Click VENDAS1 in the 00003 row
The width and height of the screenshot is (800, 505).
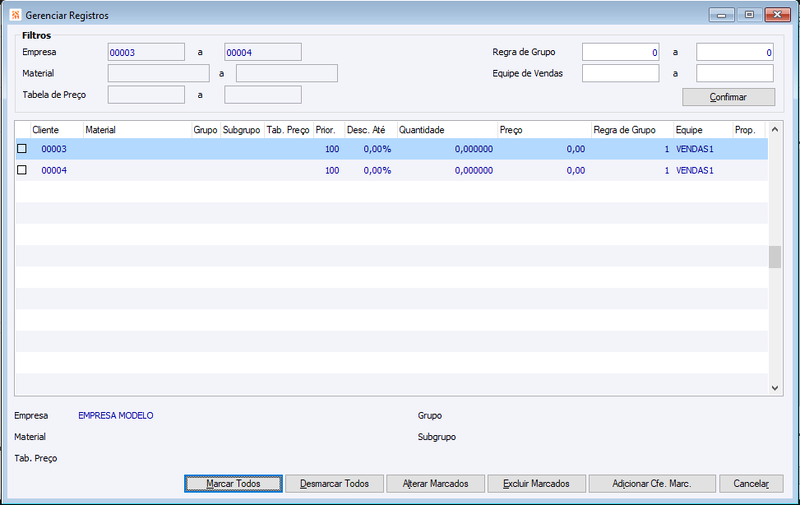(x=694, y=149)
